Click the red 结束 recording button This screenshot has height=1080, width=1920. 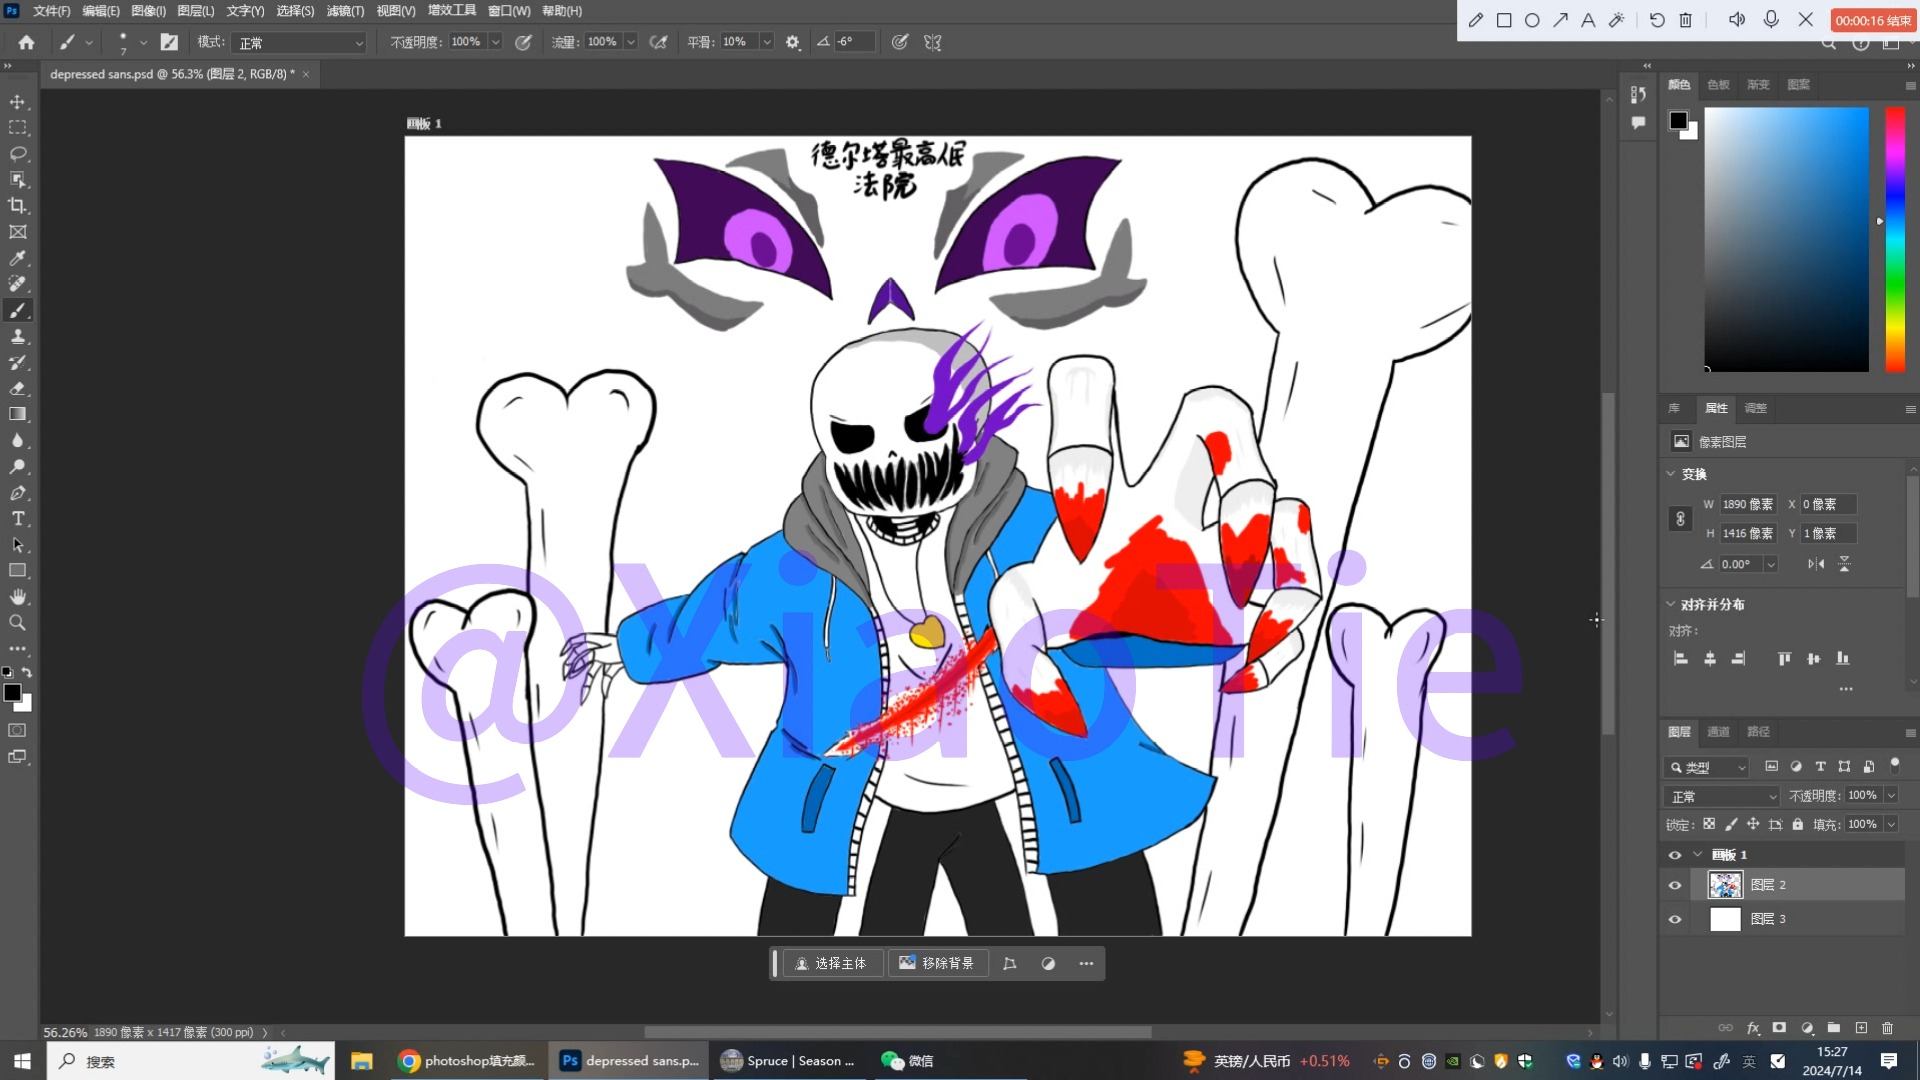click(x=1873, y=20)
